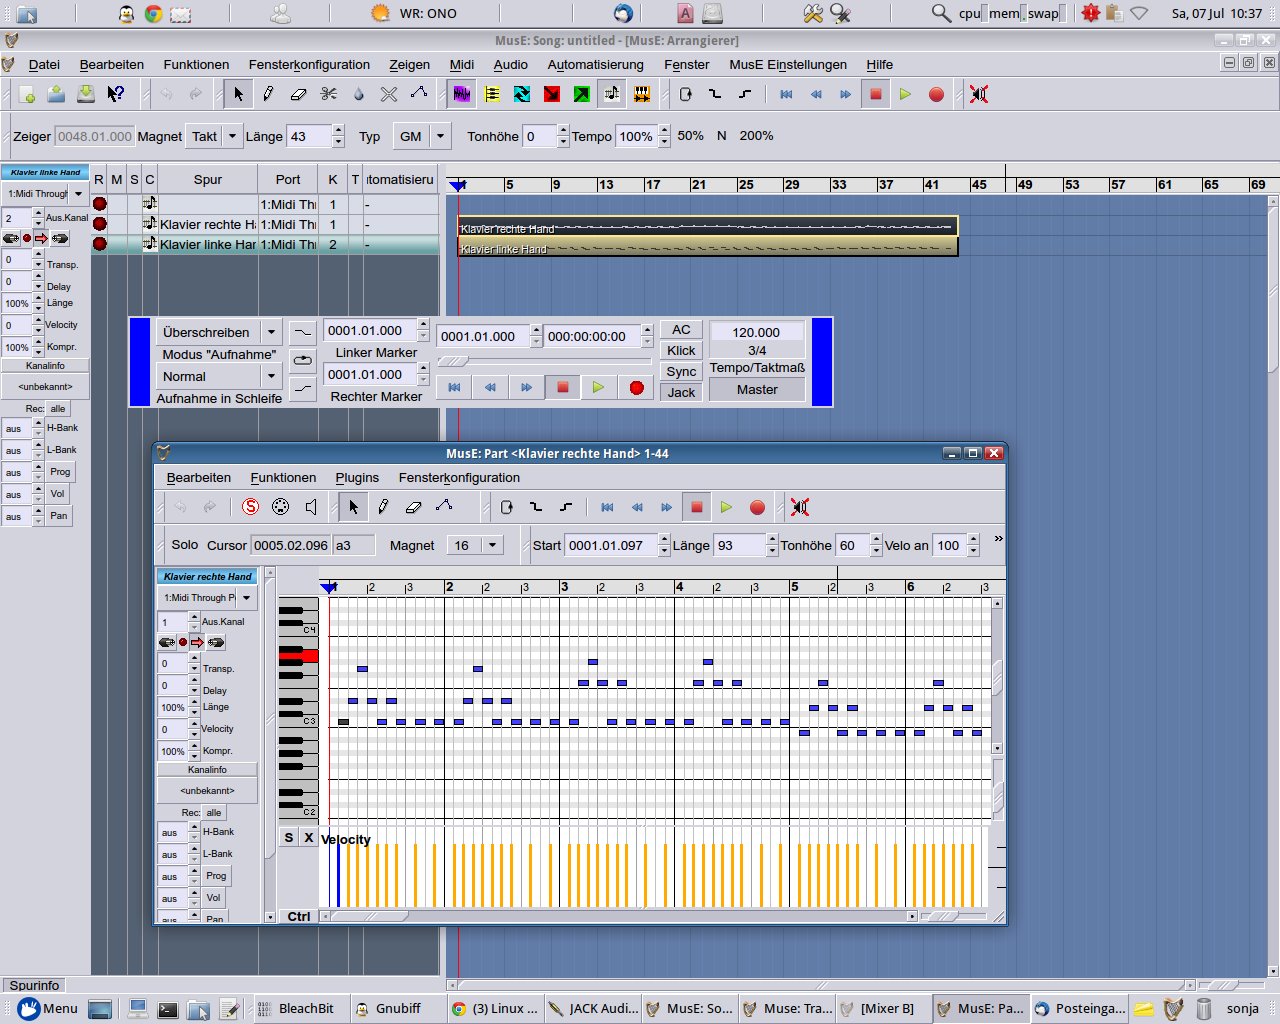Select the glue tool in main toolbar

[x=359, y=94]
